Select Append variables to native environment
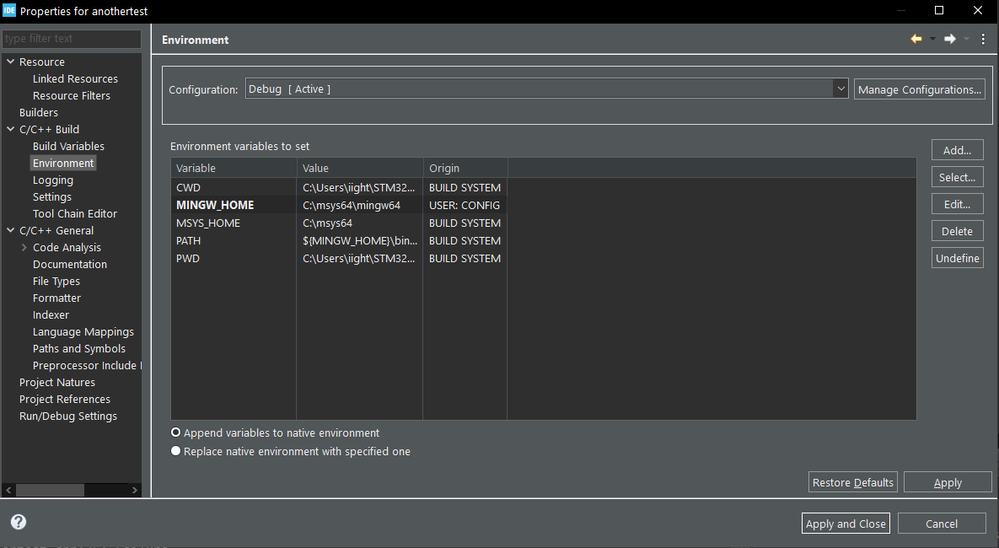Image resolution: width=999 pixels, height=548 pixels. (176, 433)
